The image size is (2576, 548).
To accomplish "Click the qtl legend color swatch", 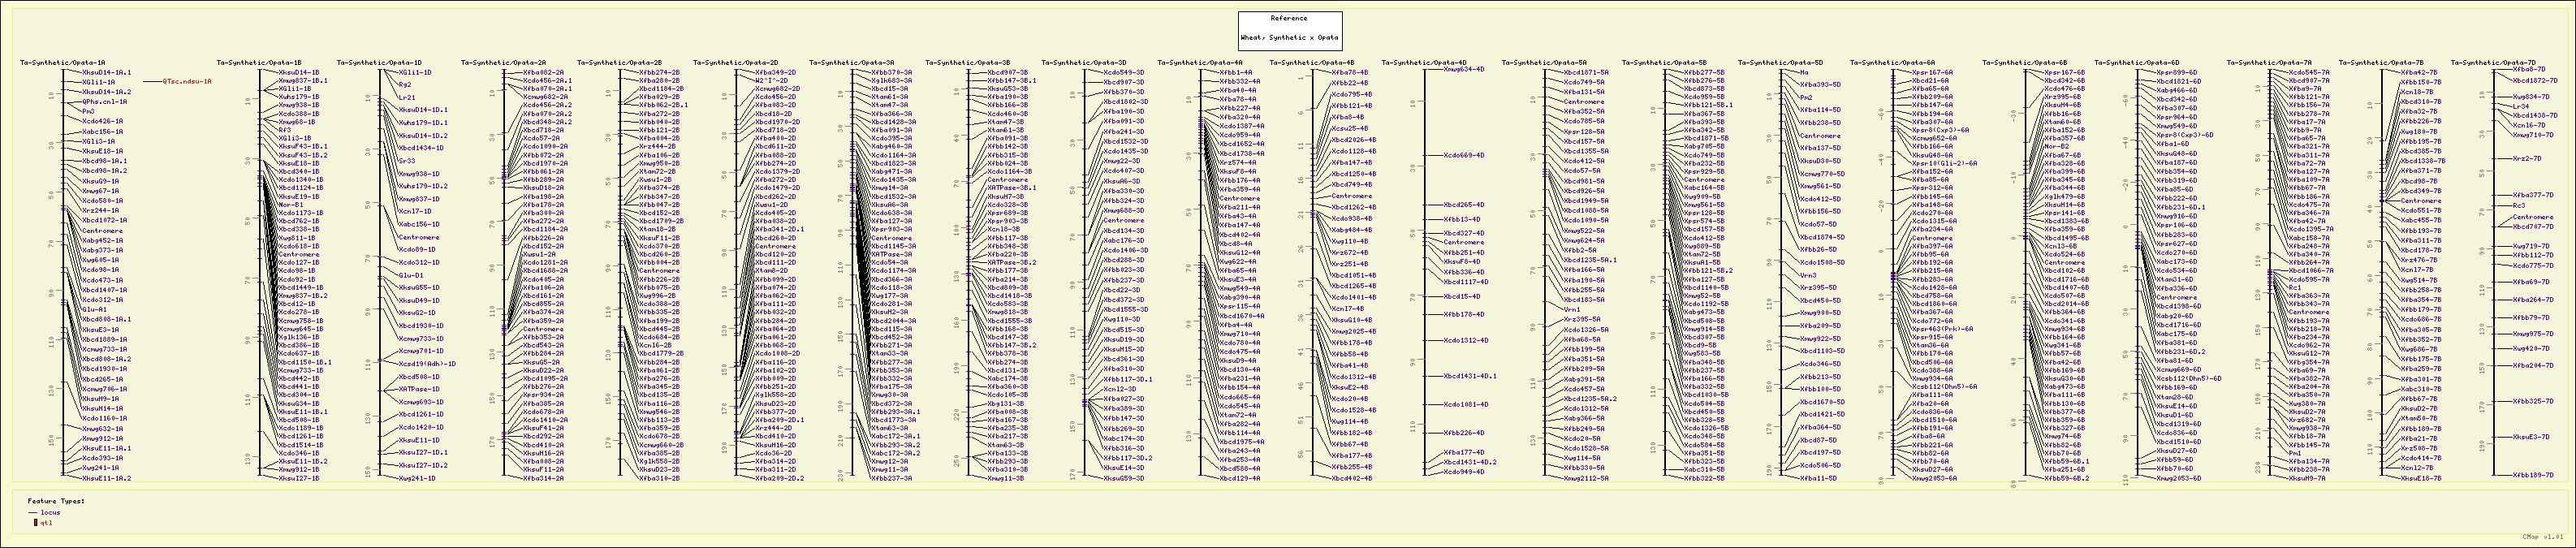I will pyautogui.click(x=35, y=522).
